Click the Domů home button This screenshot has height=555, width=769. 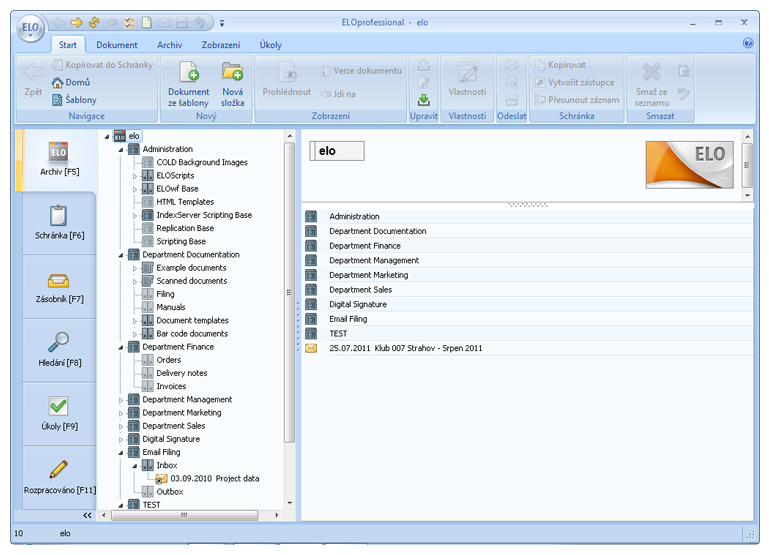point(71,82)
